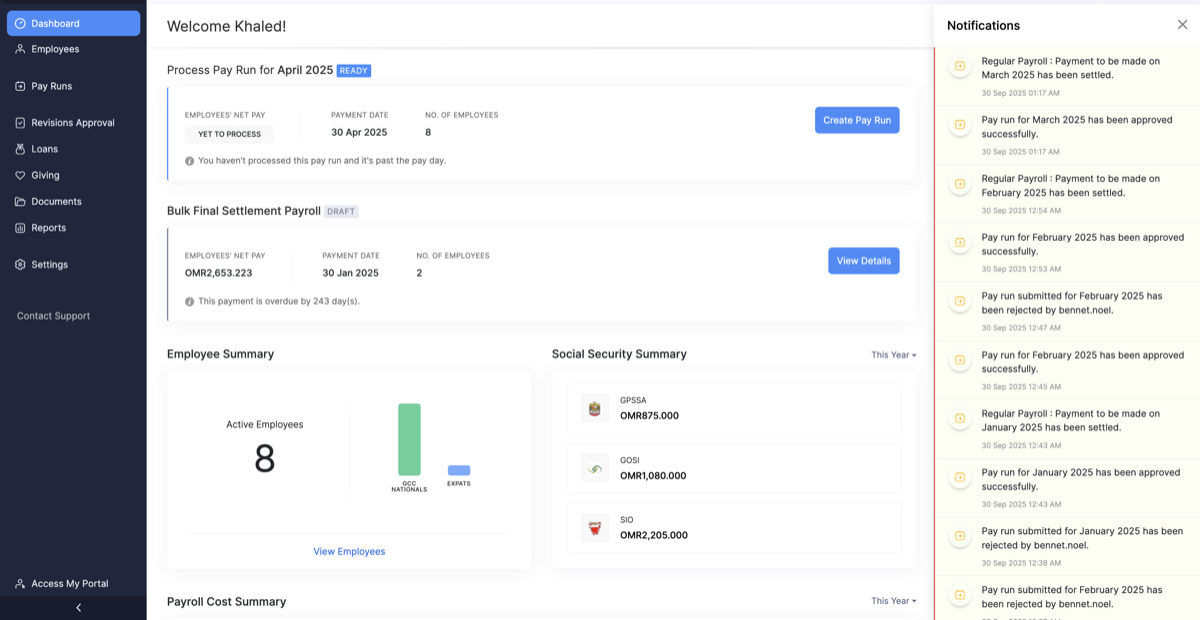Click the Giving heart icon
Viewport: 1200px width, 620px height.
point(21,175)
